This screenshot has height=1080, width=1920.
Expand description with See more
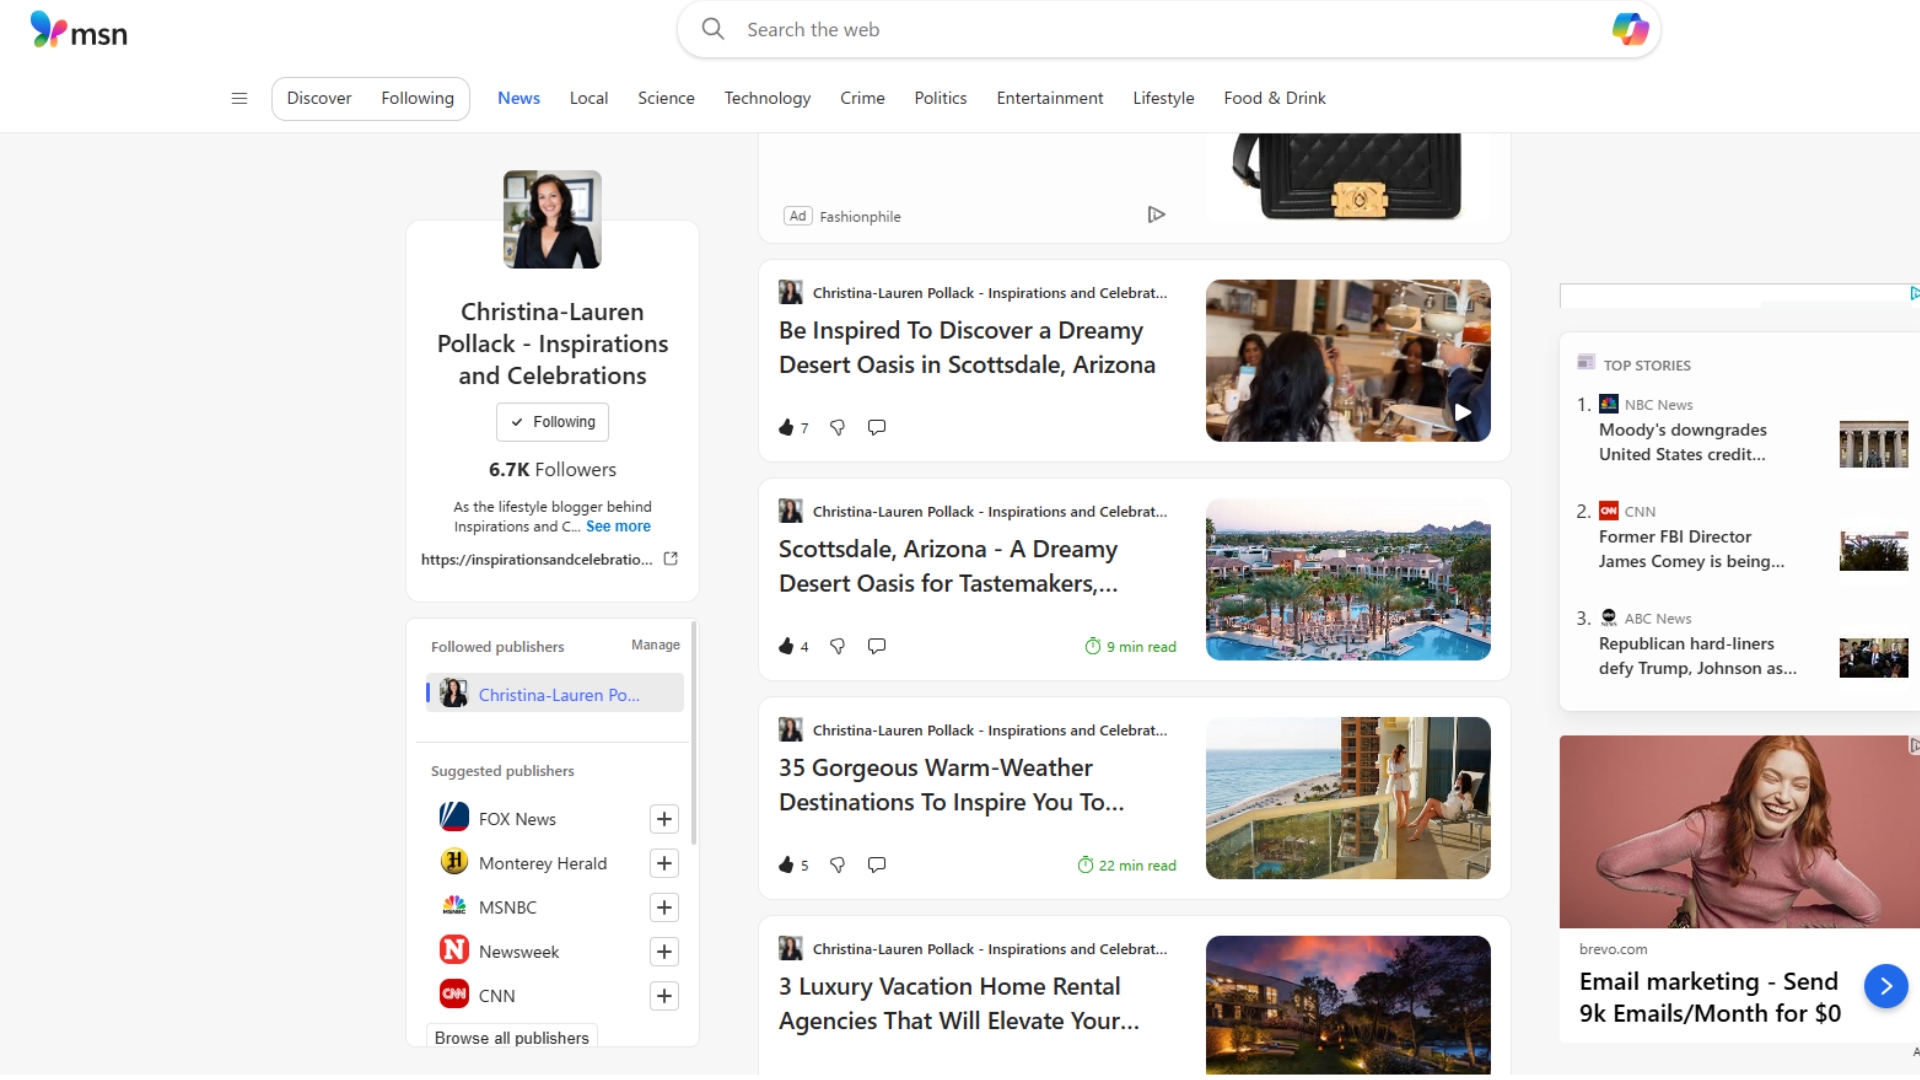point(618,527)
